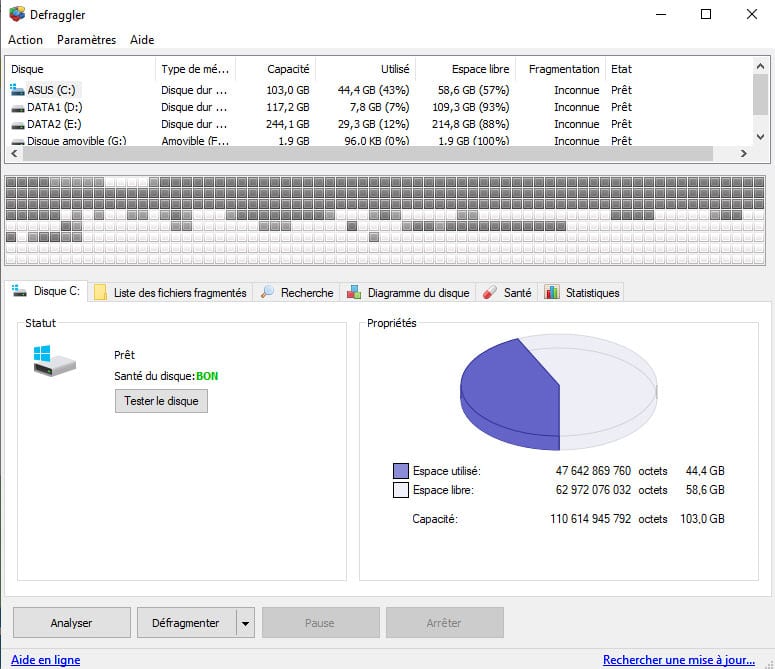775x669 pixels.
Task: Click the 244,1 GB capacity cell
Action: (288, 124)
